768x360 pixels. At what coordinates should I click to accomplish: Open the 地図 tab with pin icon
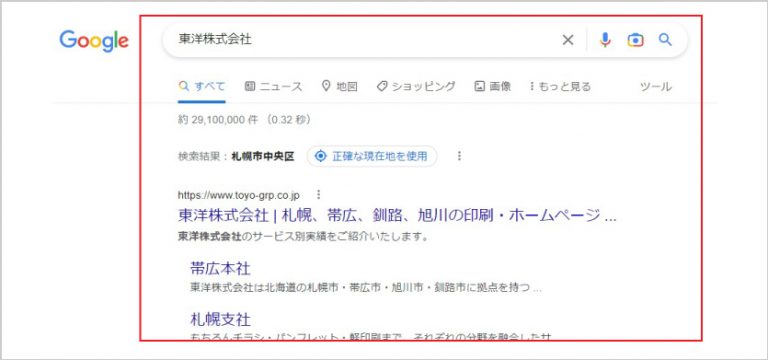click(339, 87)
